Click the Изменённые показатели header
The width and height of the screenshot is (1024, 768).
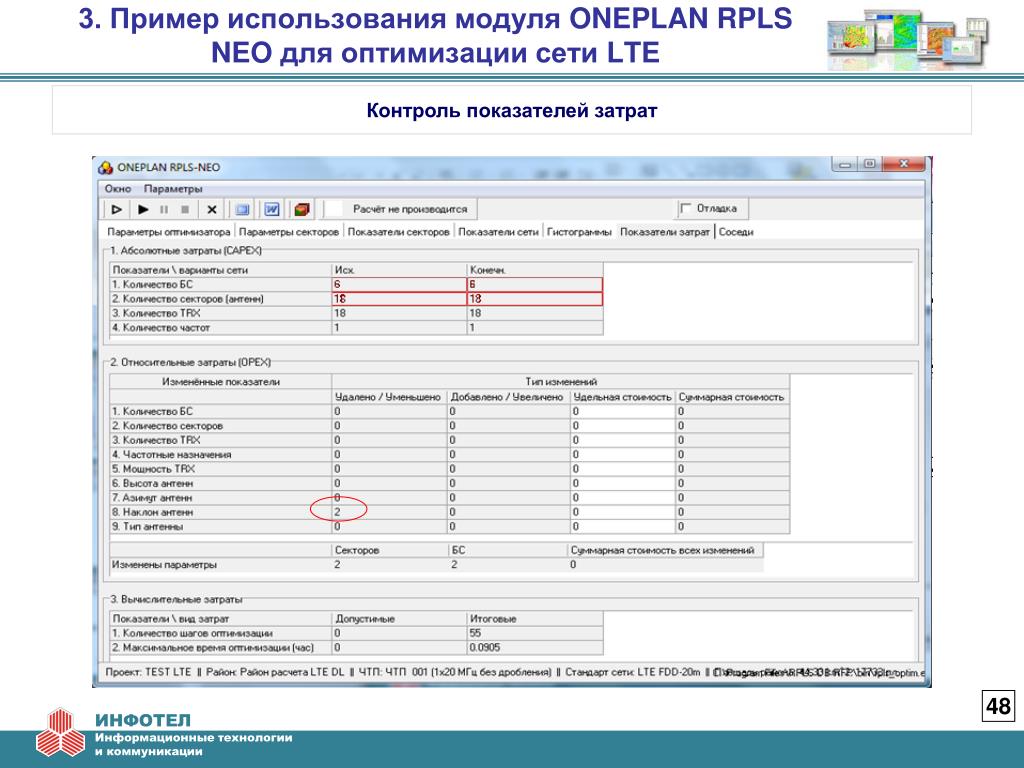(221, 382)
